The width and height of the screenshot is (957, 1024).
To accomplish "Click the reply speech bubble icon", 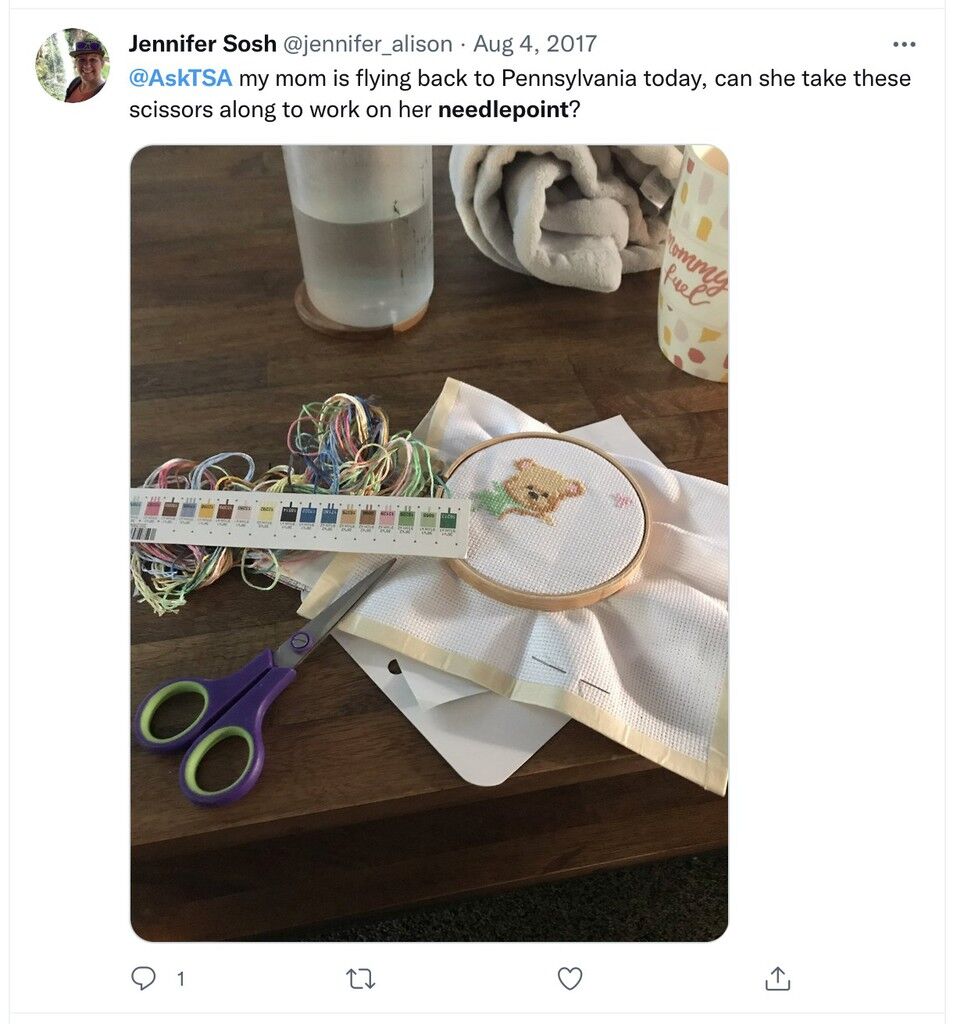I will click(x=143, y=978).
